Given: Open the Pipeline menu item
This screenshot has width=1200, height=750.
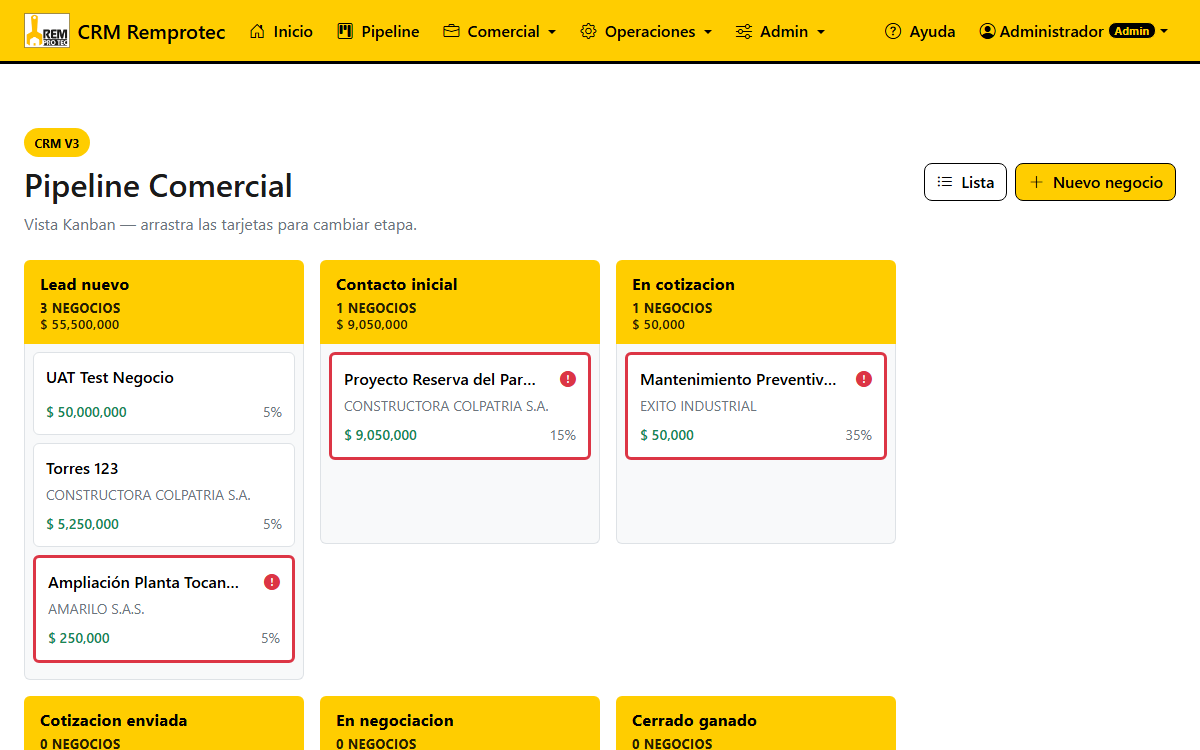Looking at the screenshot, I should coord(379,31).
